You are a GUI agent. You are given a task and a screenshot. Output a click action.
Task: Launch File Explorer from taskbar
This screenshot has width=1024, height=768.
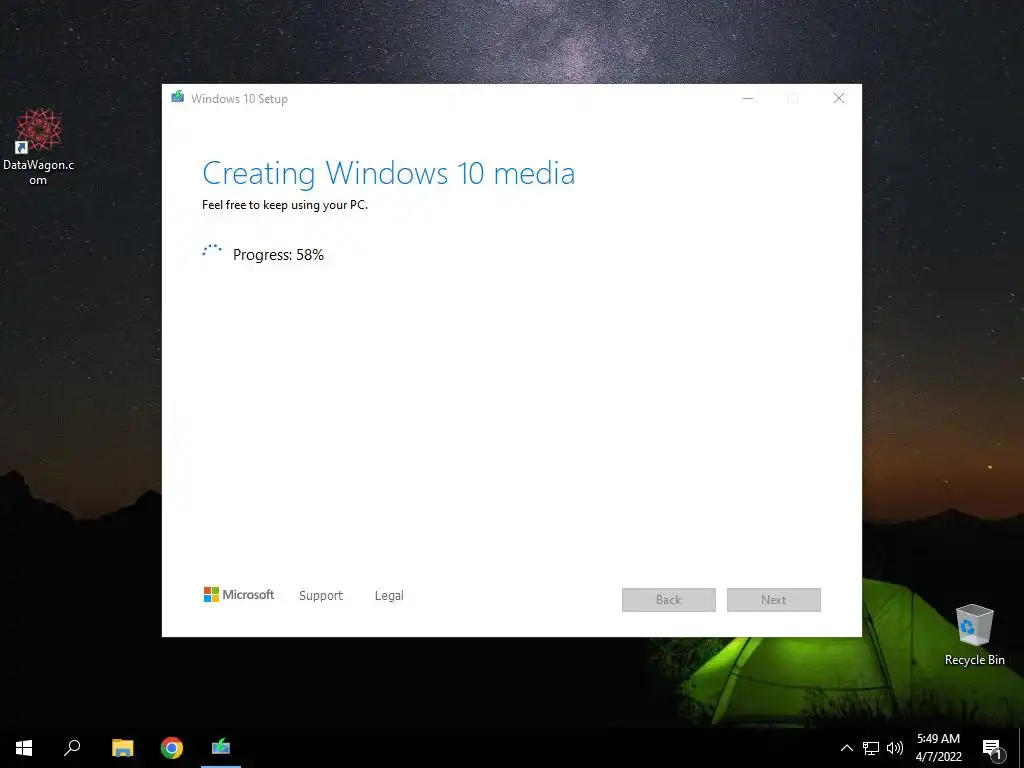[x=122, y=748]
